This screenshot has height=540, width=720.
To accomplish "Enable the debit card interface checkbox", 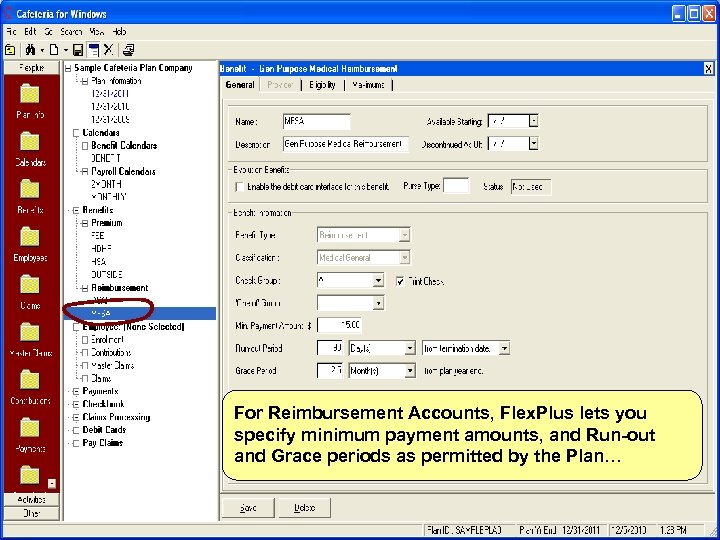I will (x=239, y=187).
